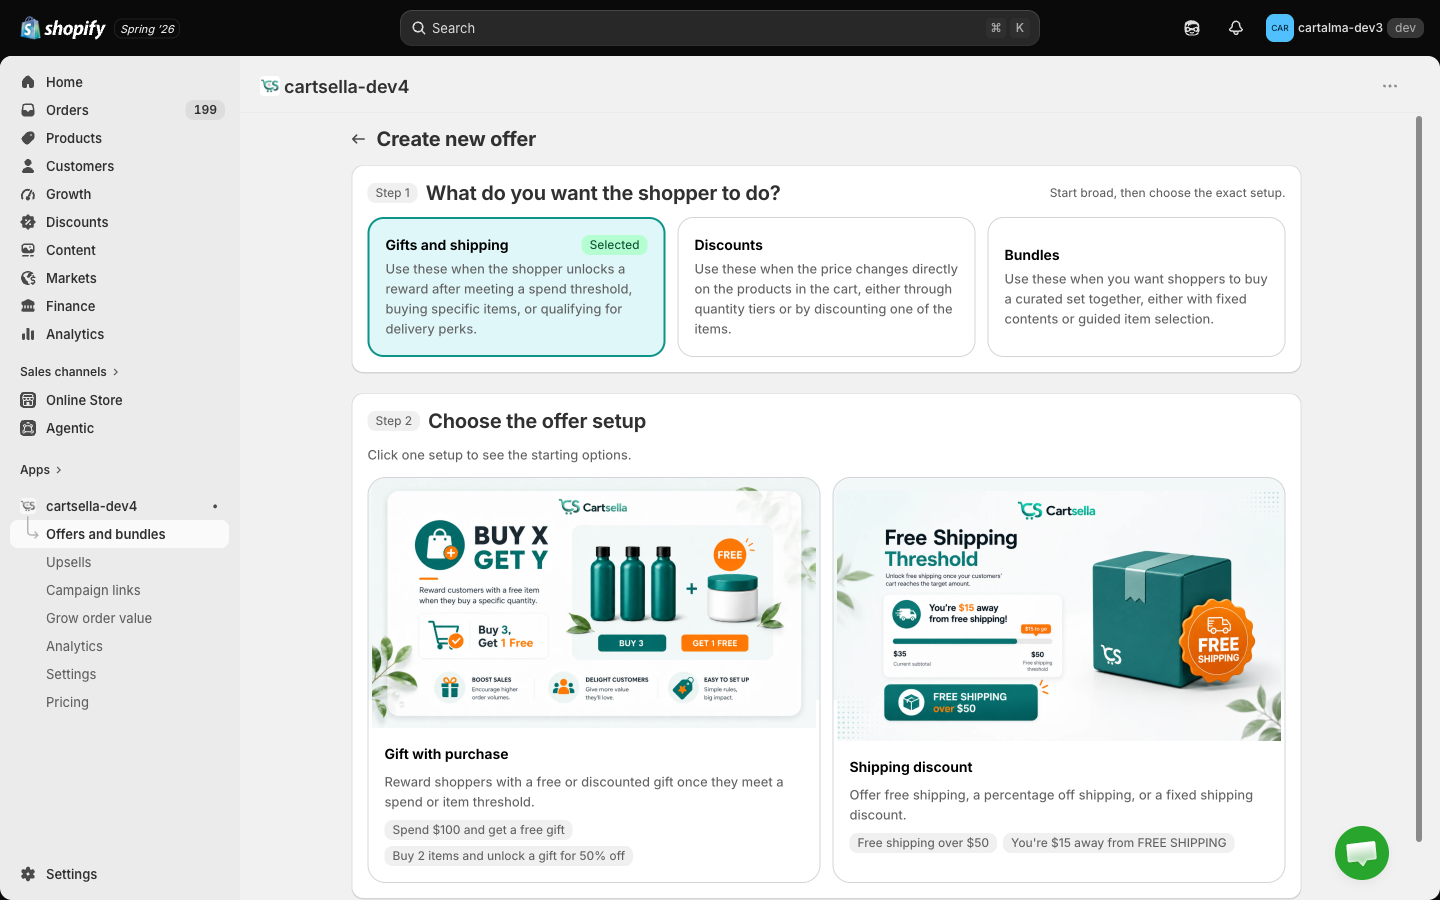Click the Buy X Get Y thumbnail
Screen dimensions: 1440x900
click(x=594, y=604)
